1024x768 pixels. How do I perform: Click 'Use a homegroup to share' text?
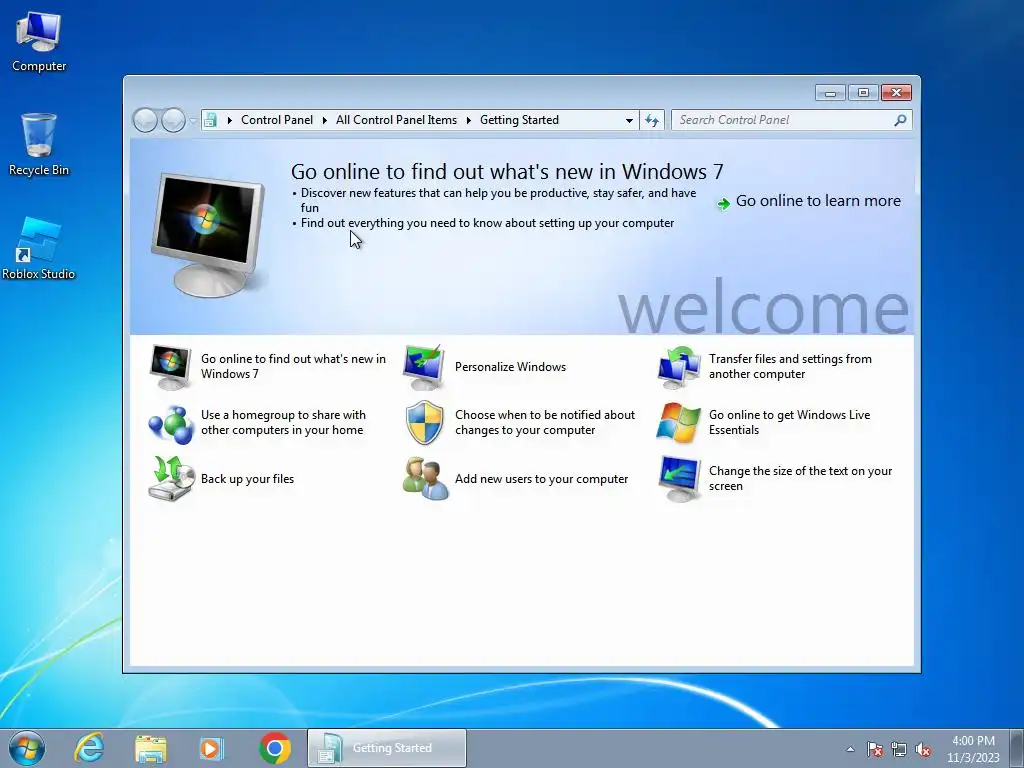pos(283,423)
